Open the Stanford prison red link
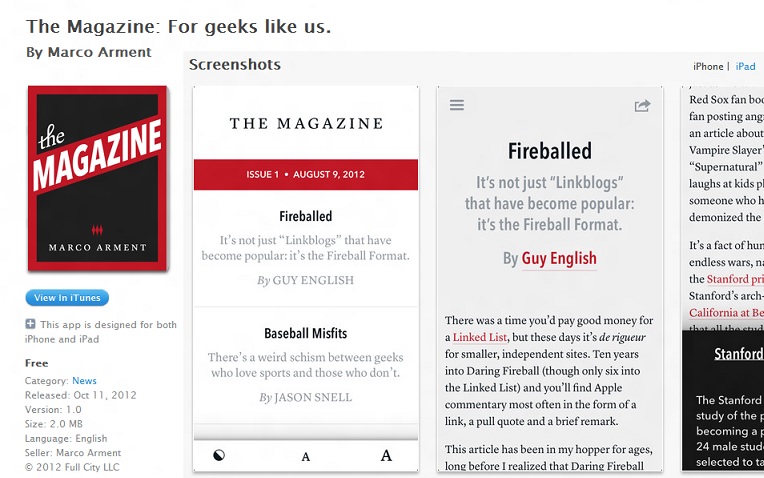Screen dimensions: 764x478 point(727,279)
